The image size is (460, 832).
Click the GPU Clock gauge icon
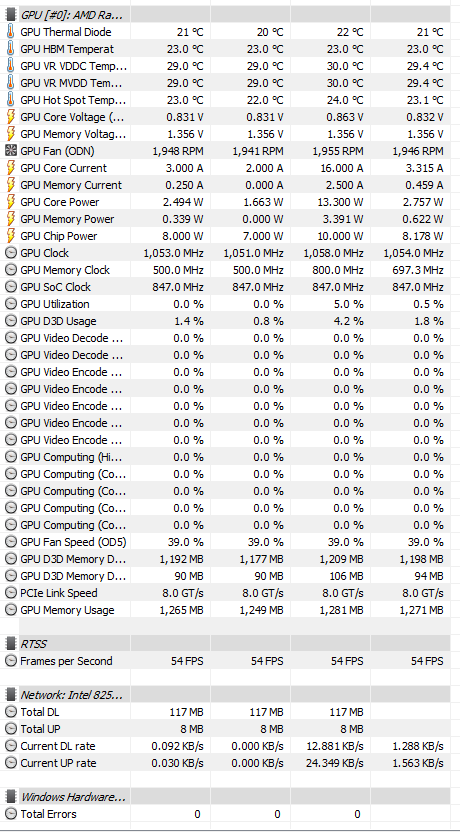(x=11, y=253)
